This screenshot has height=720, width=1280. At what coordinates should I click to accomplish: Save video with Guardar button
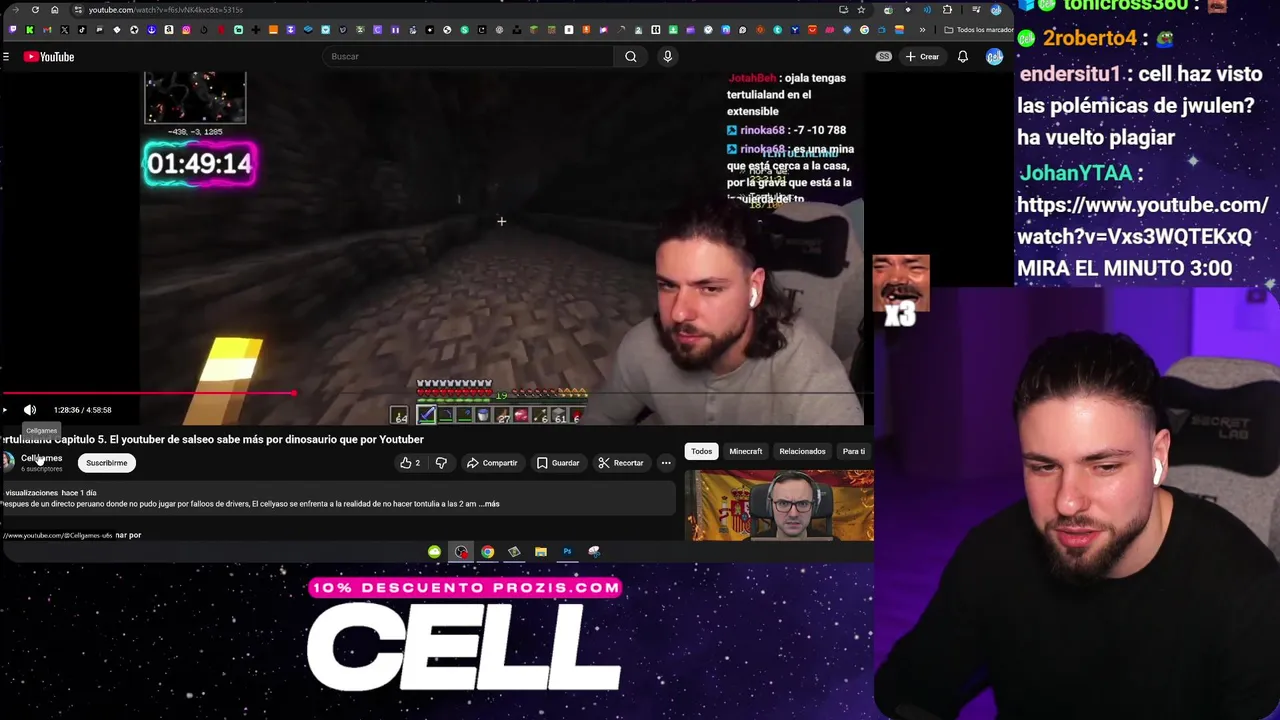pos(558,463)
